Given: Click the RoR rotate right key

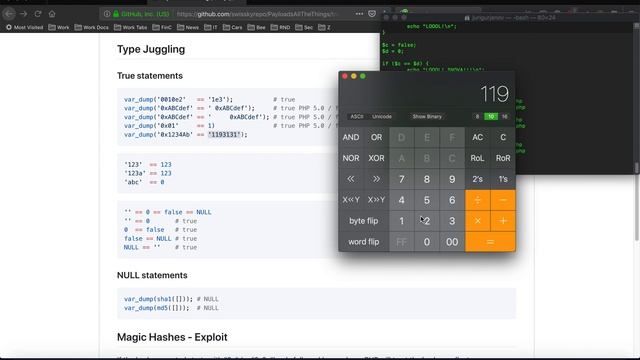Looking at the screenshot, I should [503, 158].
